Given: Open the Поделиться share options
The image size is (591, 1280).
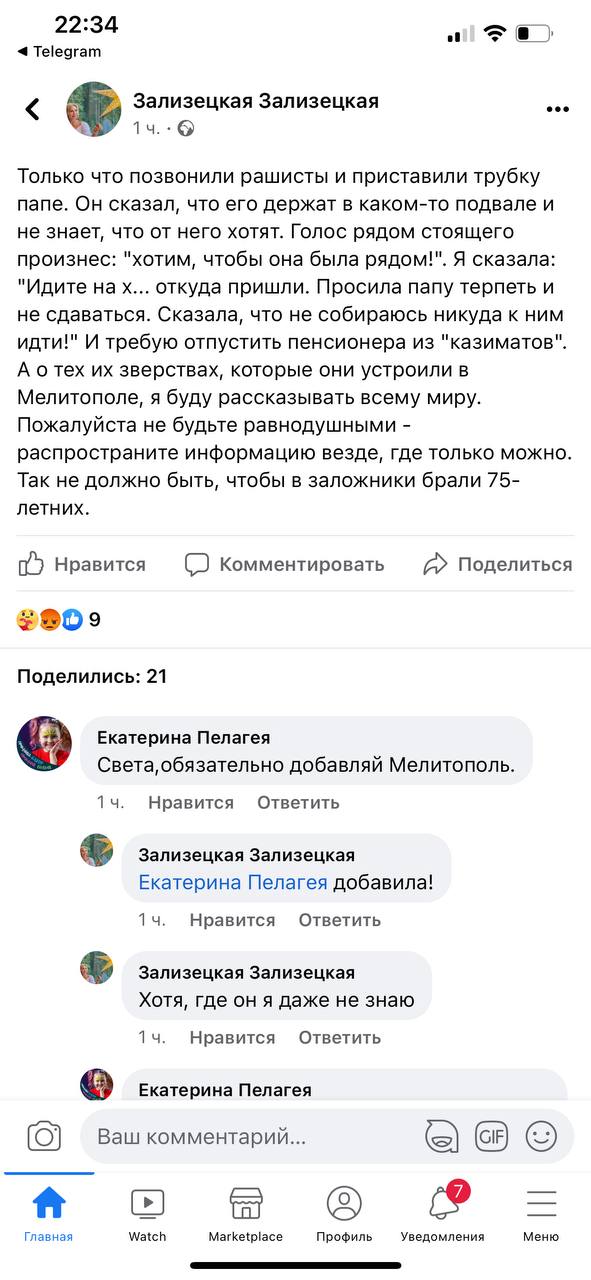Looking at the screenshot, I should pos(501,563).
